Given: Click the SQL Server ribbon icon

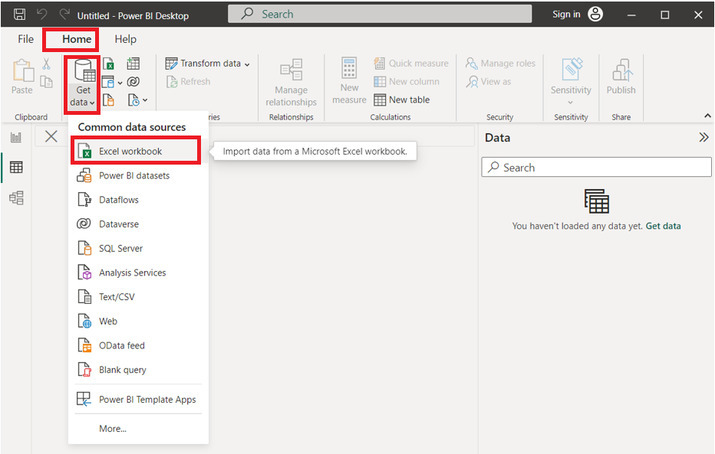Looking at the screenshot, I should [108, 100].
